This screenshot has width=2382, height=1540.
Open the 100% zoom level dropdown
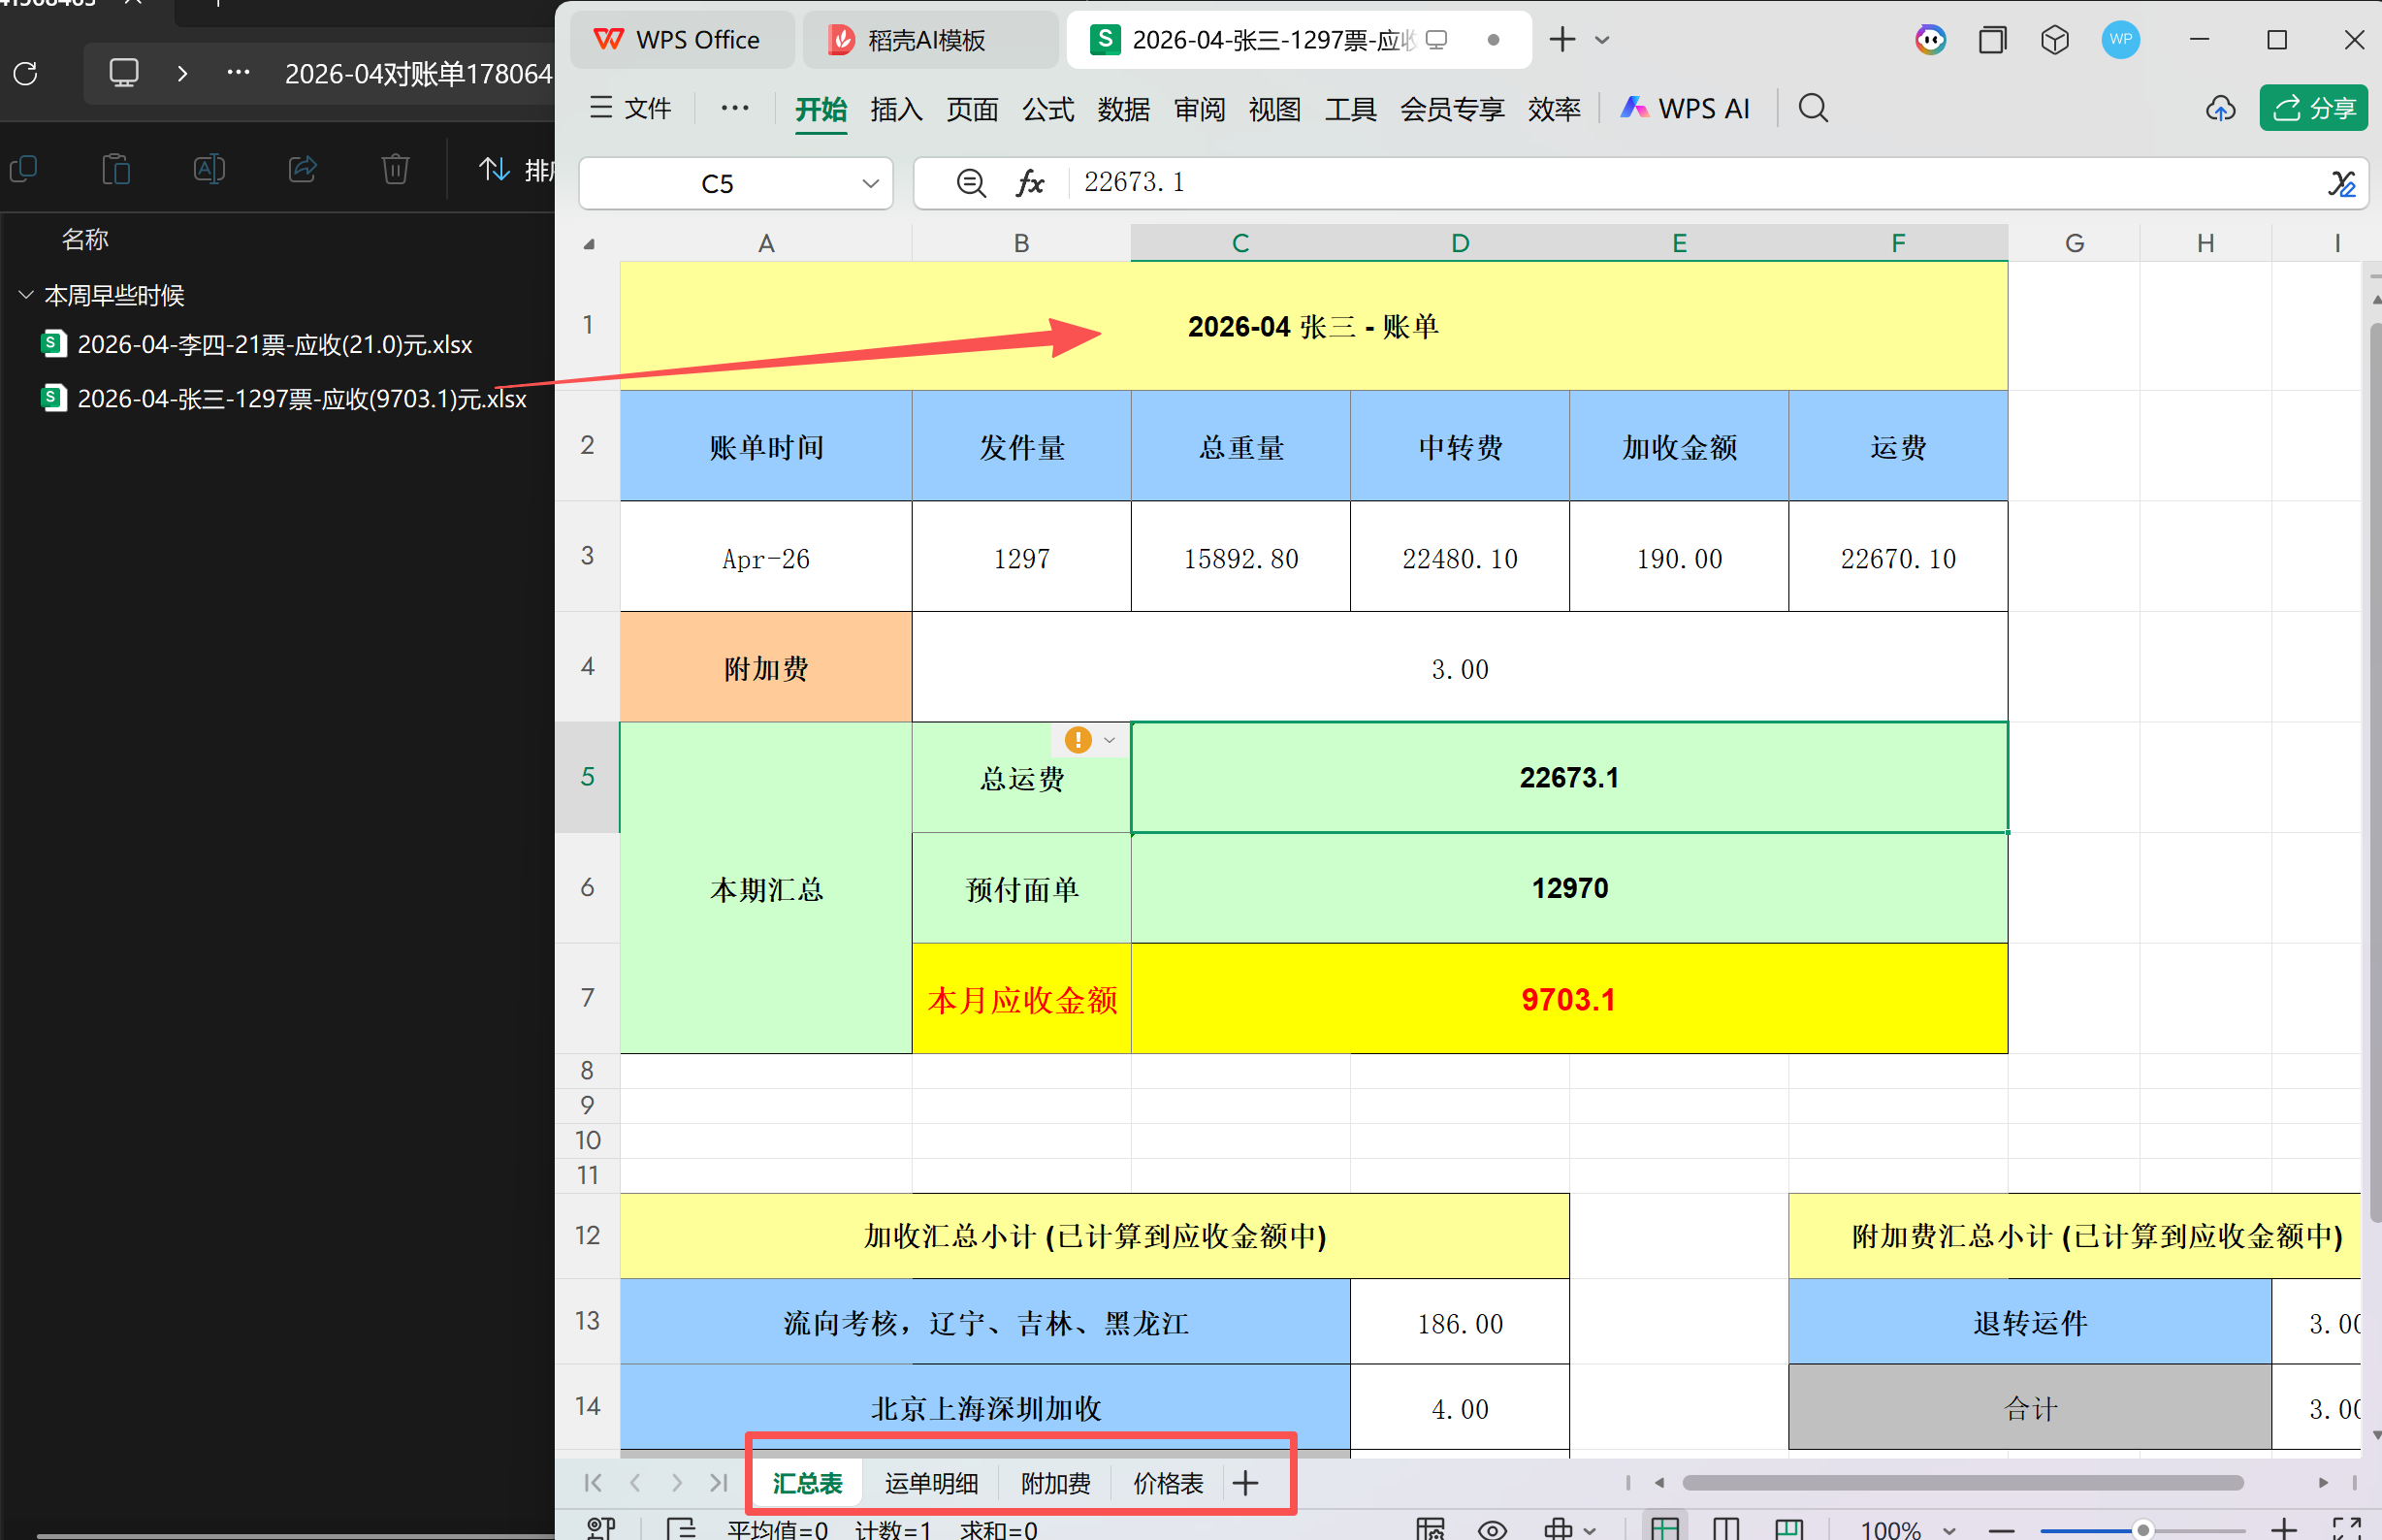tap(1948, 1530)
